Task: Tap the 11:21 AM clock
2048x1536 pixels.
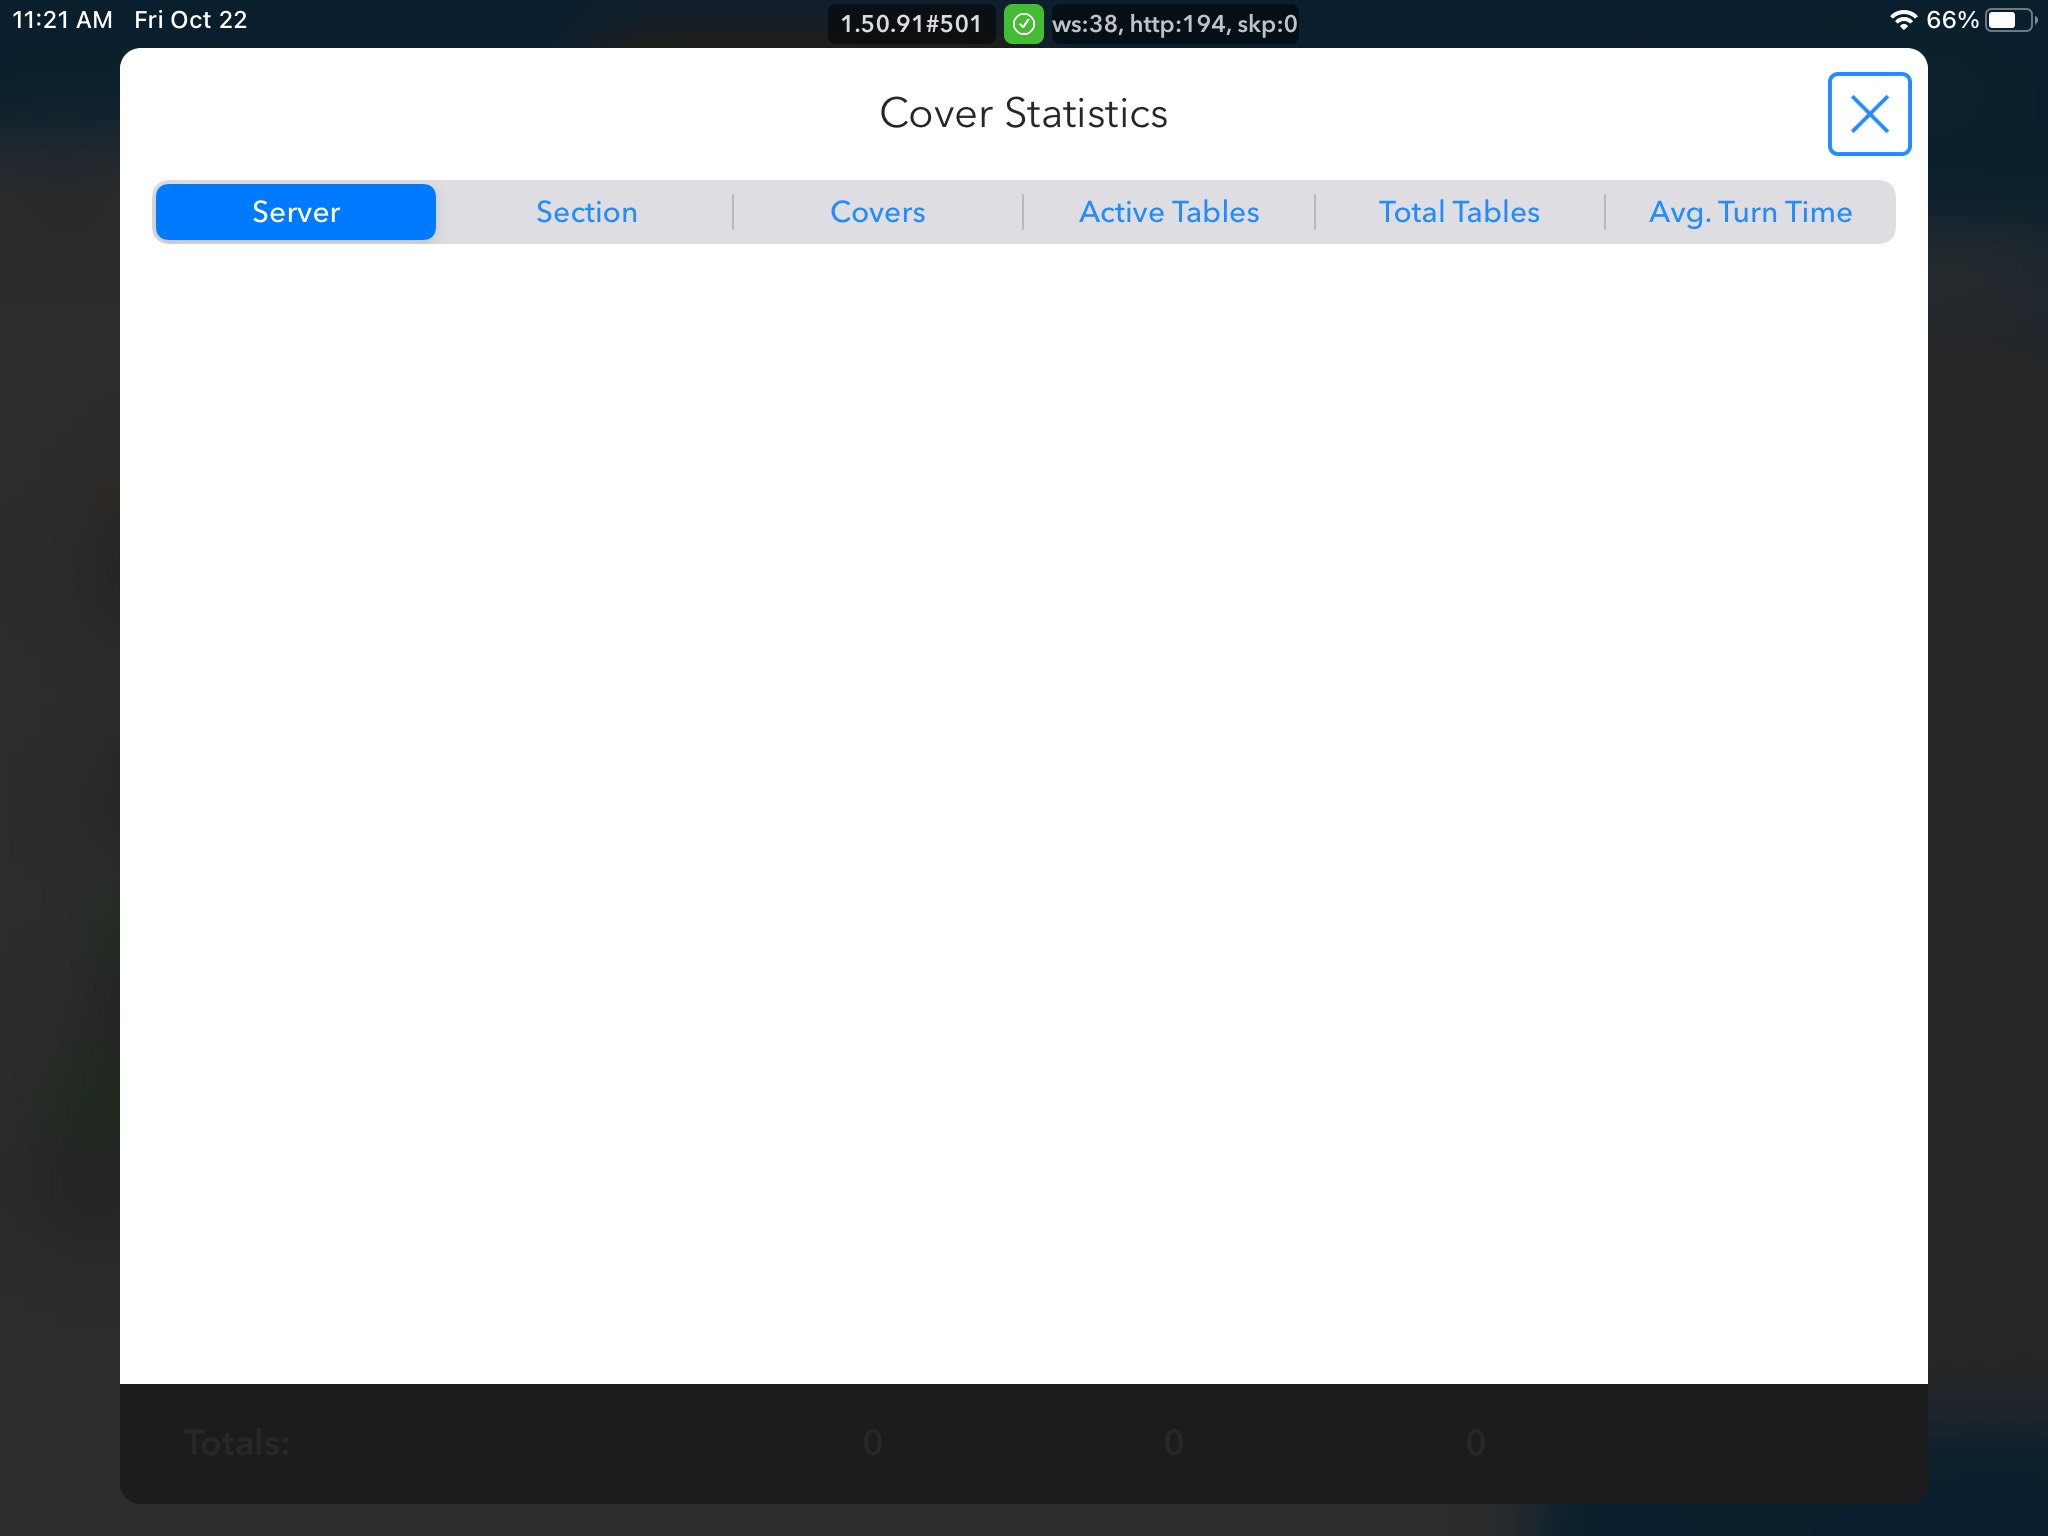Action: tap(62, 20)
